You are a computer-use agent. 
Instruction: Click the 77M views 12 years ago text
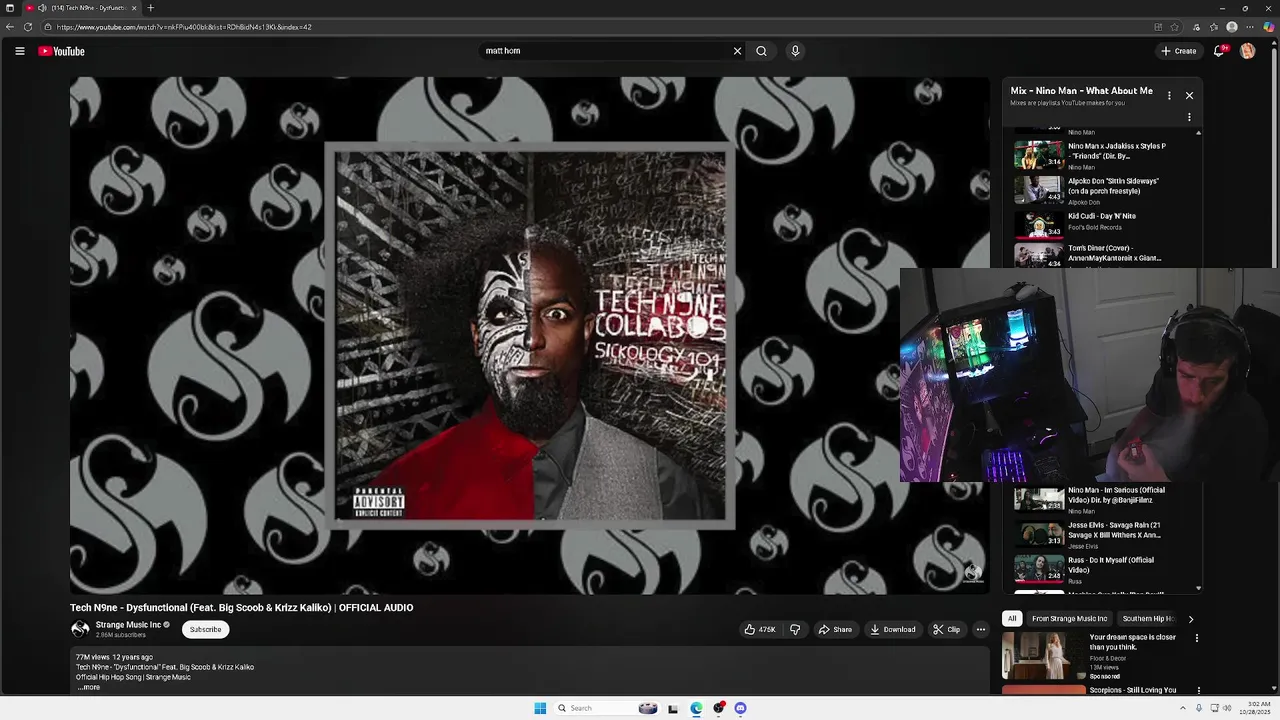[114, 657]
